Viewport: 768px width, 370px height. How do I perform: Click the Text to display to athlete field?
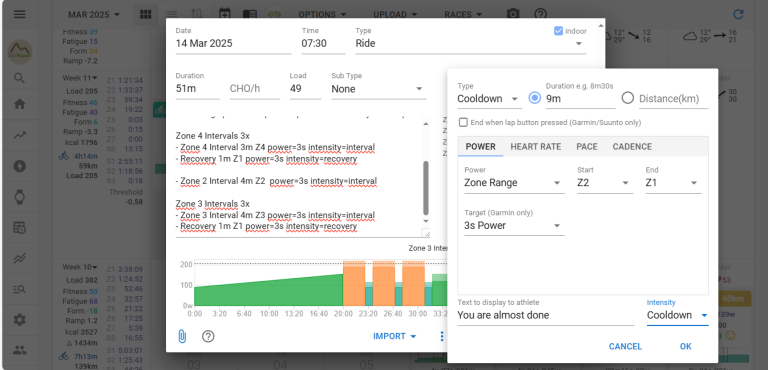[546, 316]
